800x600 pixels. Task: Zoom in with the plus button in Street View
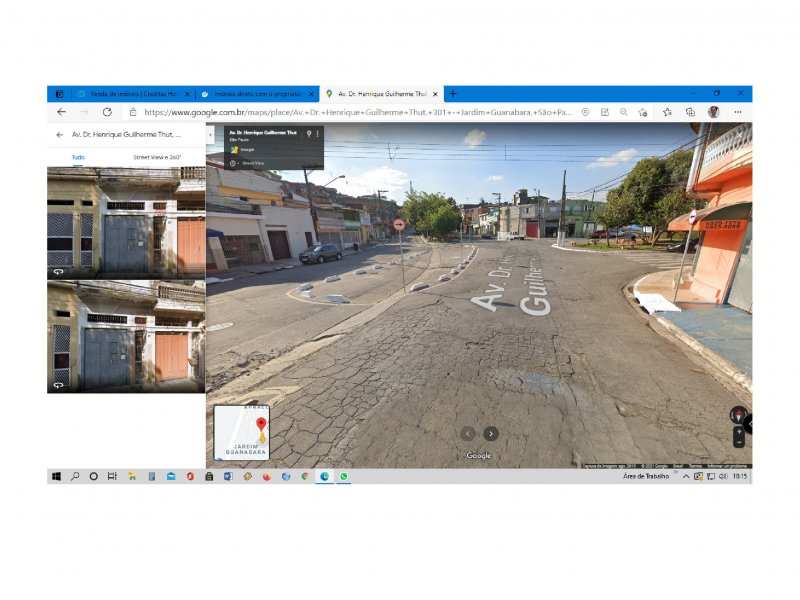point(739,432)
